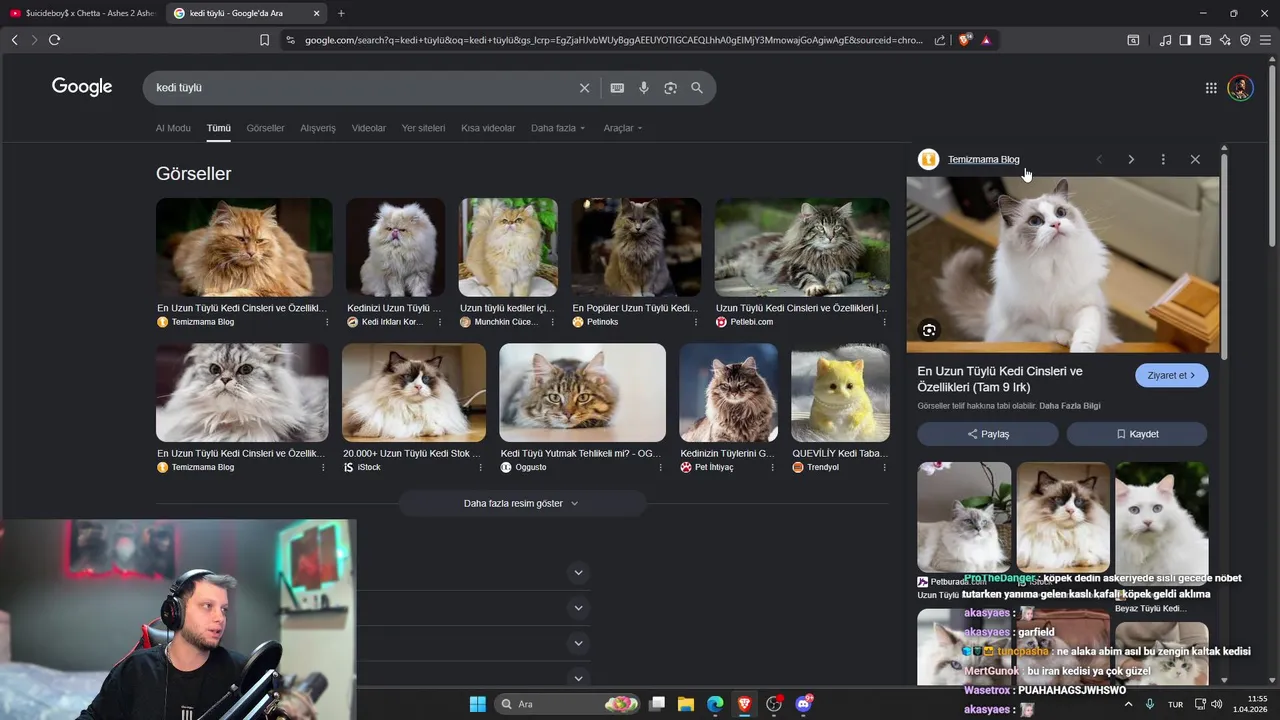Open Microsoft Edge from the taskbar
Viewport: 1280px width, 720px height.
(715, 704)
